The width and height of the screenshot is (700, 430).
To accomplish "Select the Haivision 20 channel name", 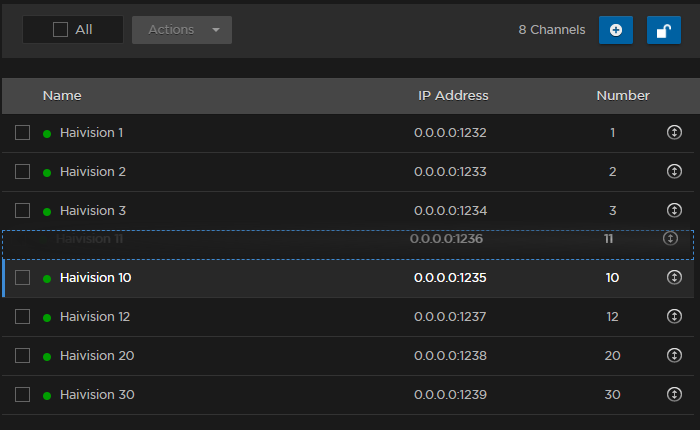I will pos(96,355).
